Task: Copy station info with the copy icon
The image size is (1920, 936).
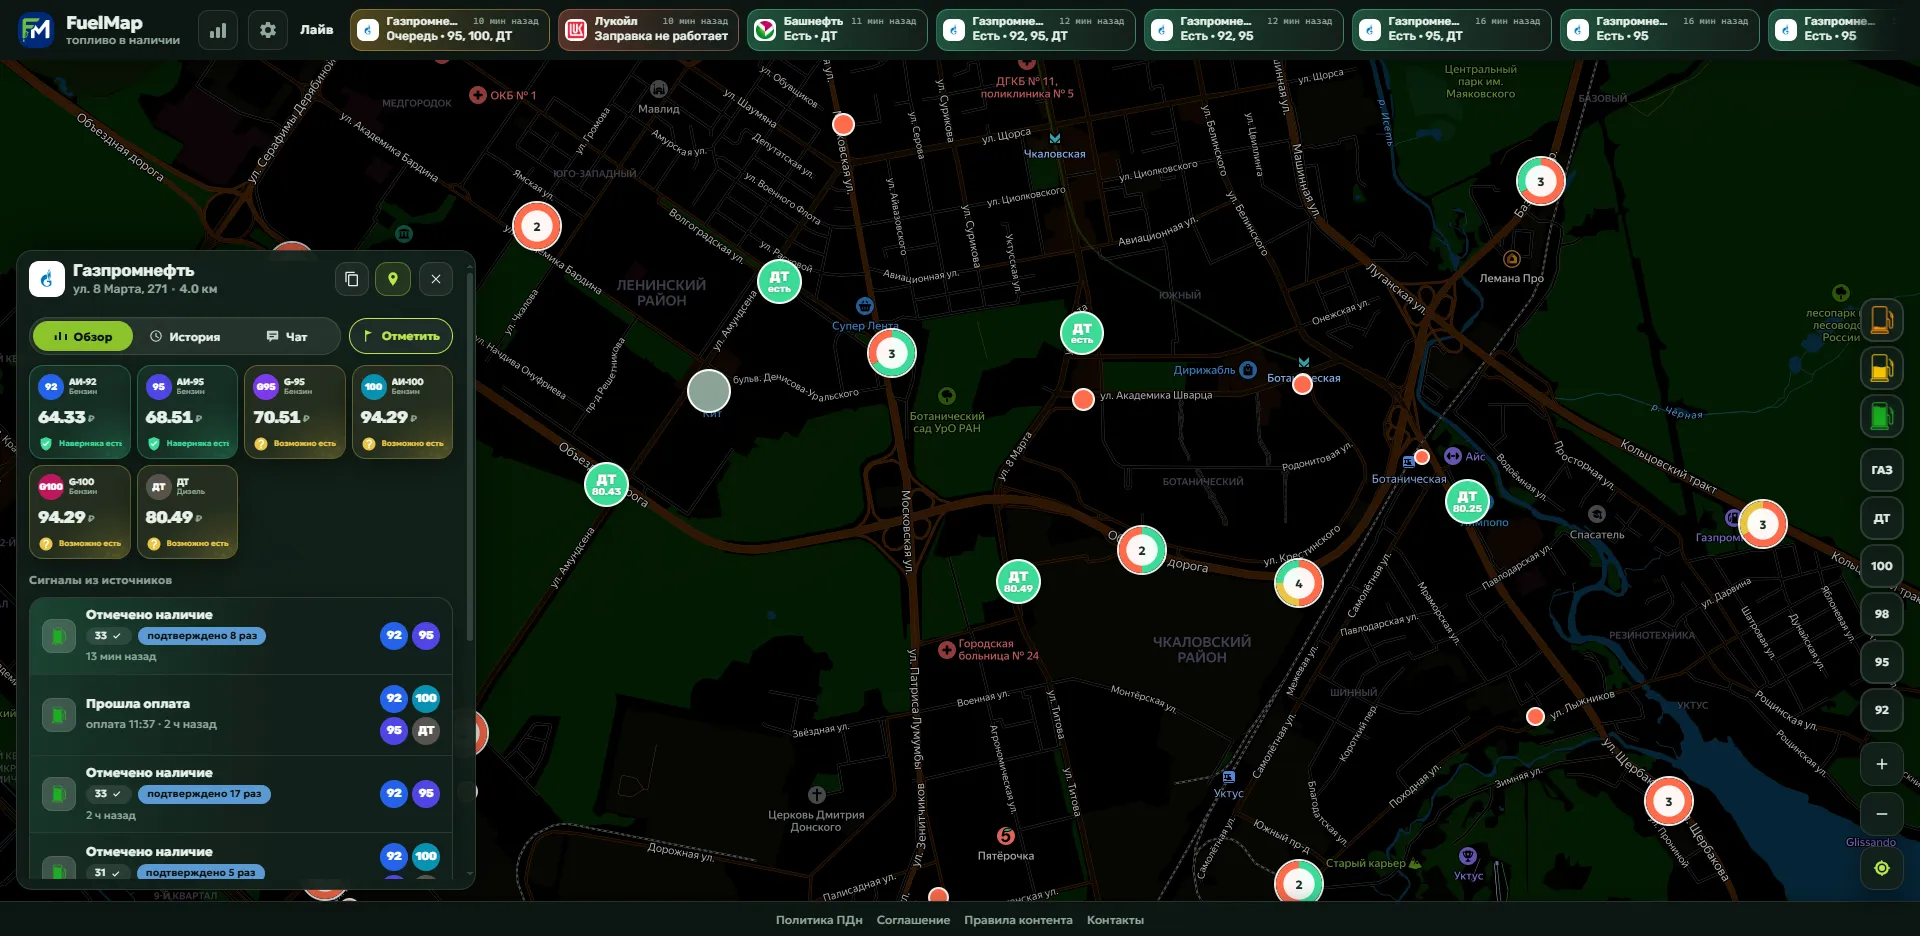Action: click(352, 279)
